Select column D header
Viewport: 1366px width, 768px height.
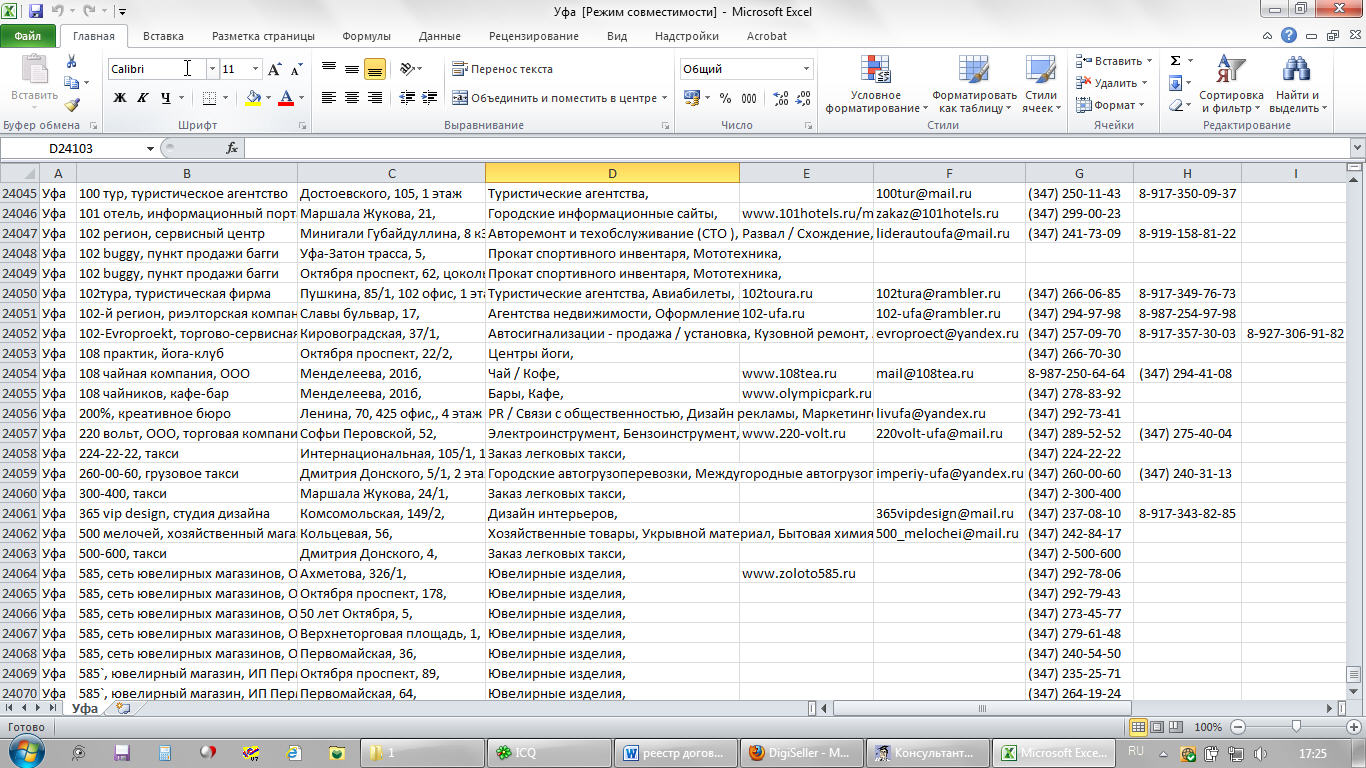pos(612,173)
